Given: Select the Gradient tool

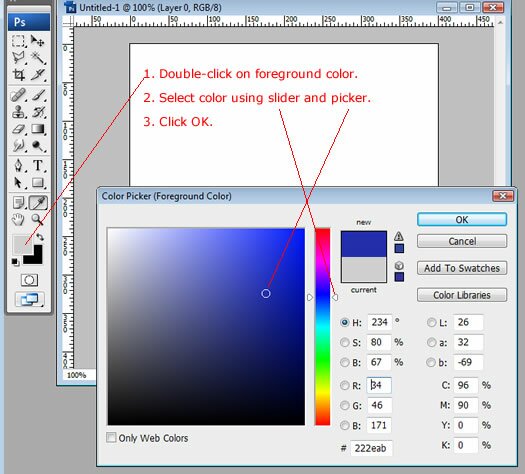Looking at the screenshot, I should 38,129.
